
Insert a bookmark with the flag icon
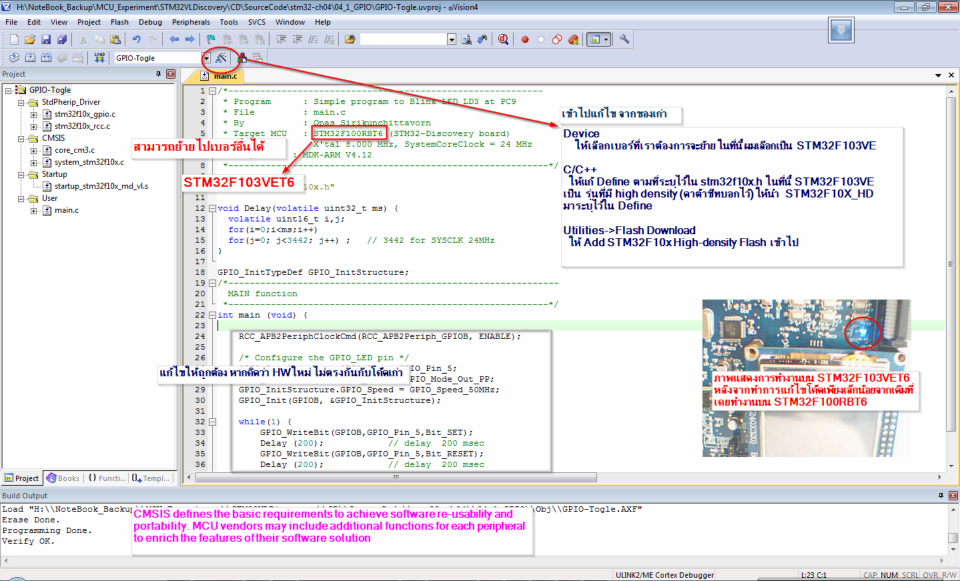pos(211,40)
